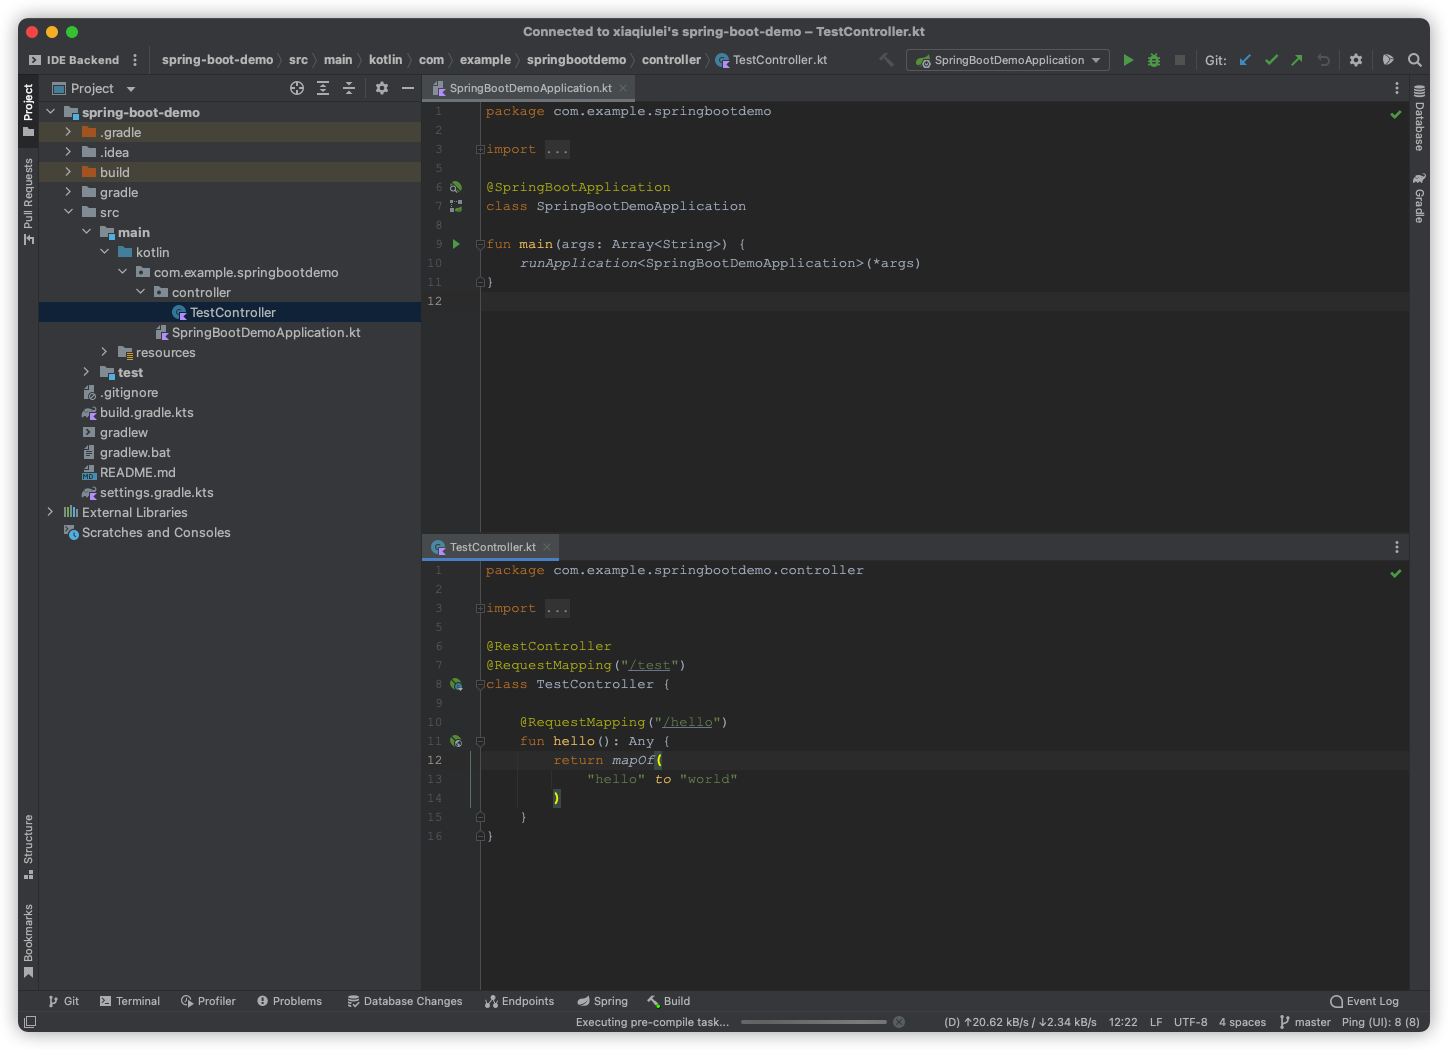Click the run gutter icon beside main function

pyautogui.click(x=456, y=244)
